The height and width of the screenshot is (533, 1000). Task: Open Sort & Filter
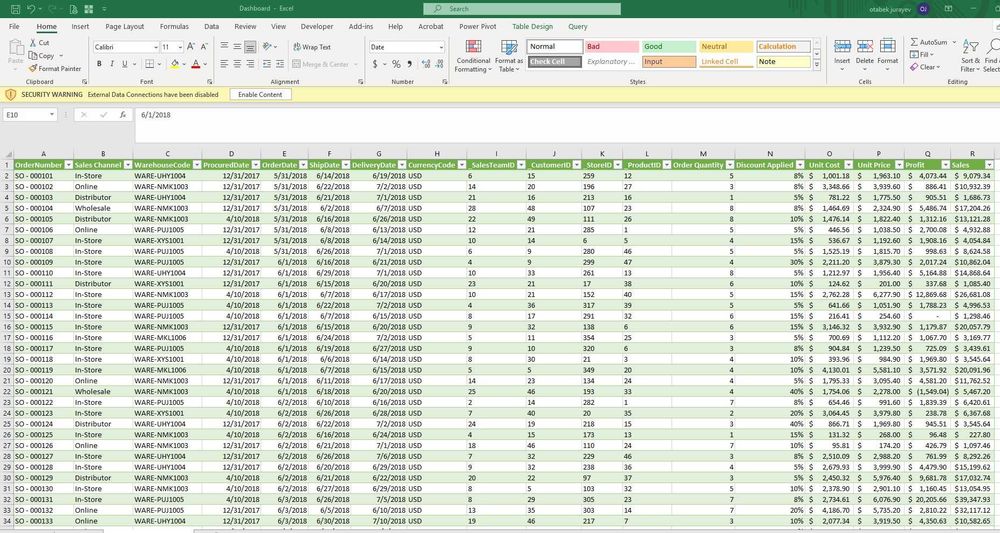click(x=970, y=55)
